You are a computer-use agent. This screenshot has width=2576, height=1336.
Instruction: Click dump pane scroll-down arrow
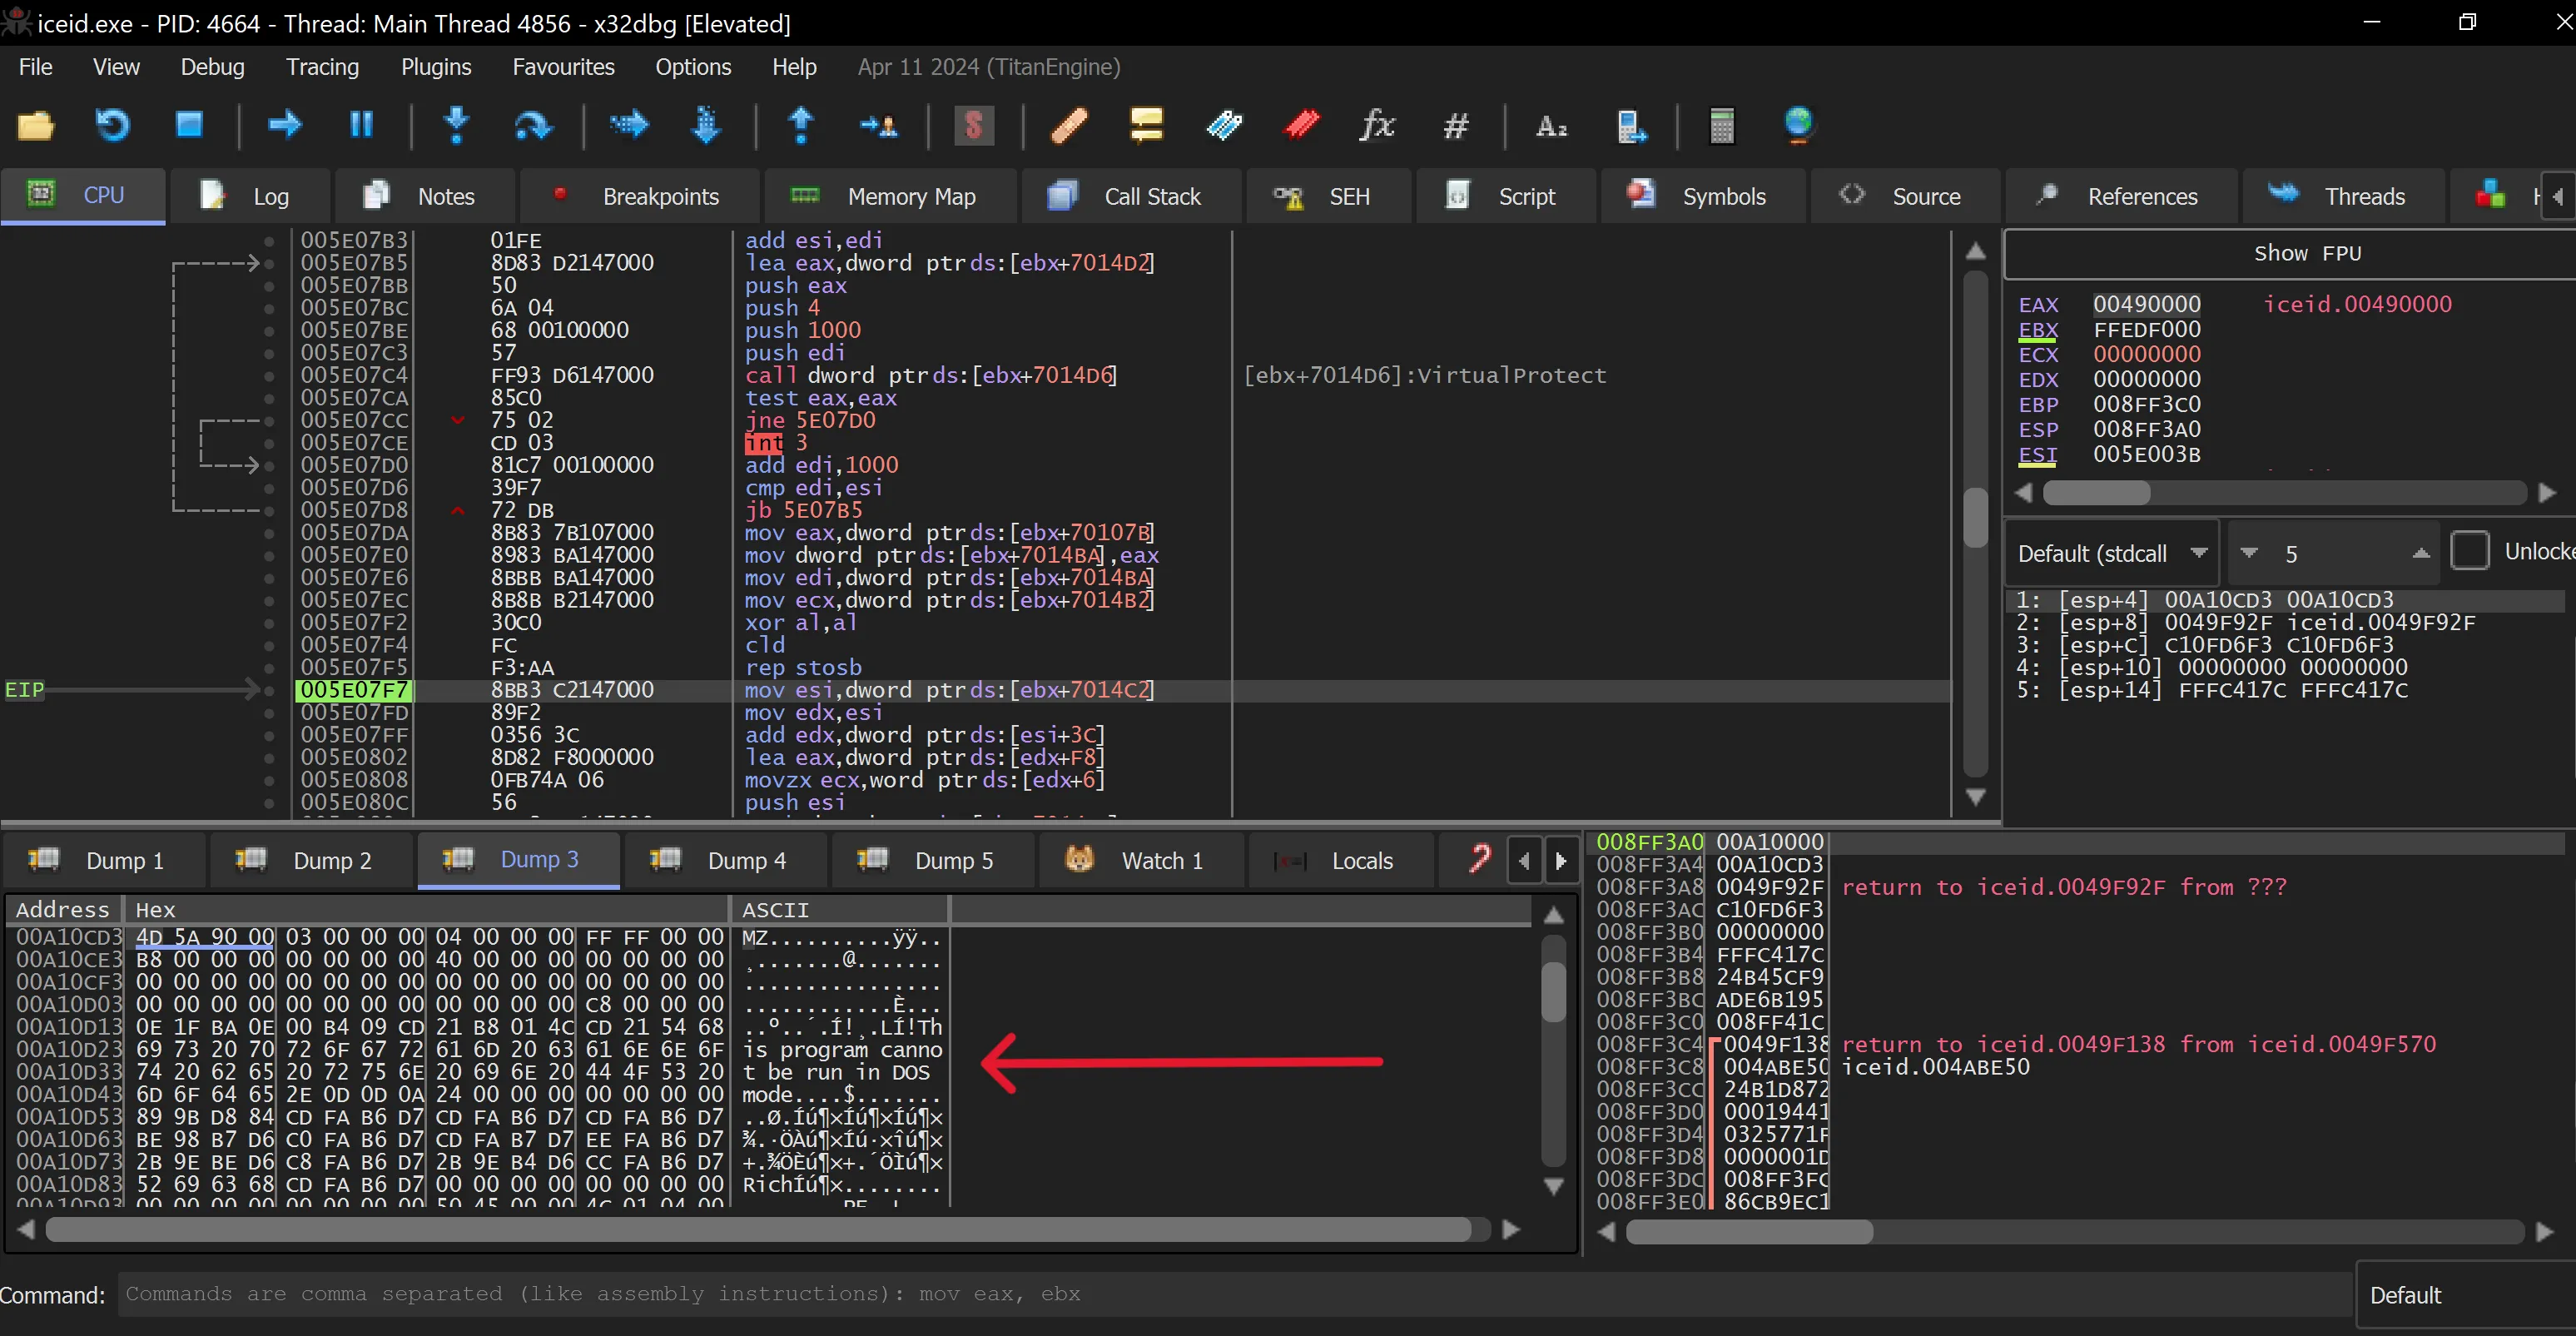pyautogui.click(x=1553, y=1187)
